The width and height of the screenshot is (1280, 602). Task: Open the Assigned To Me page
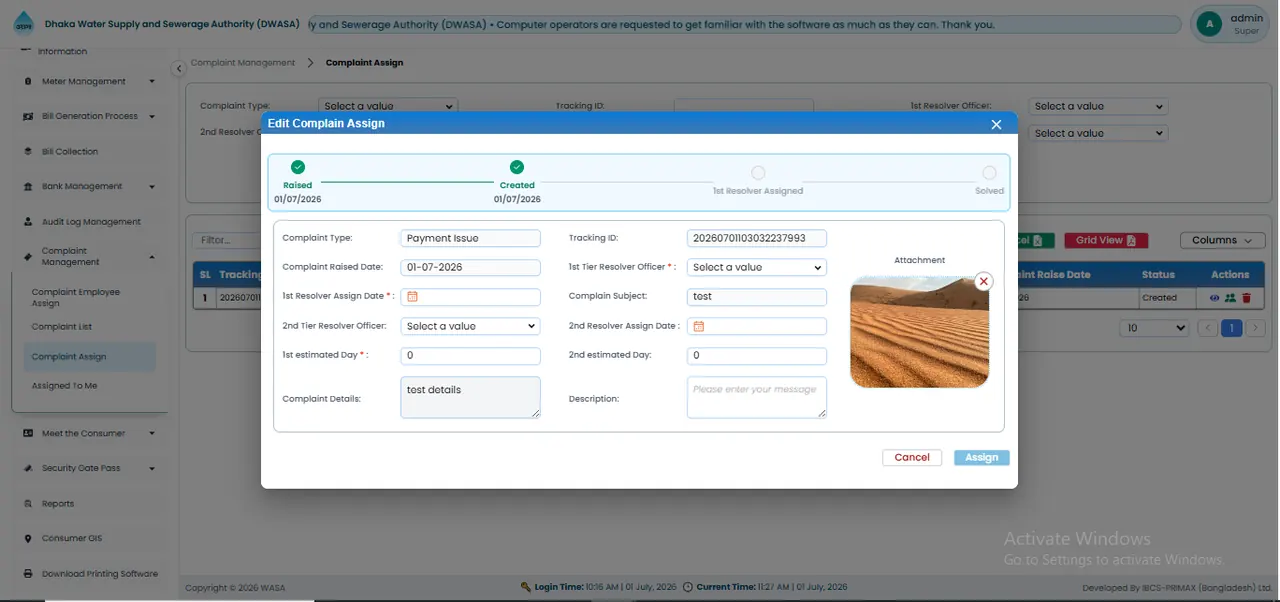tap(64, 386)
